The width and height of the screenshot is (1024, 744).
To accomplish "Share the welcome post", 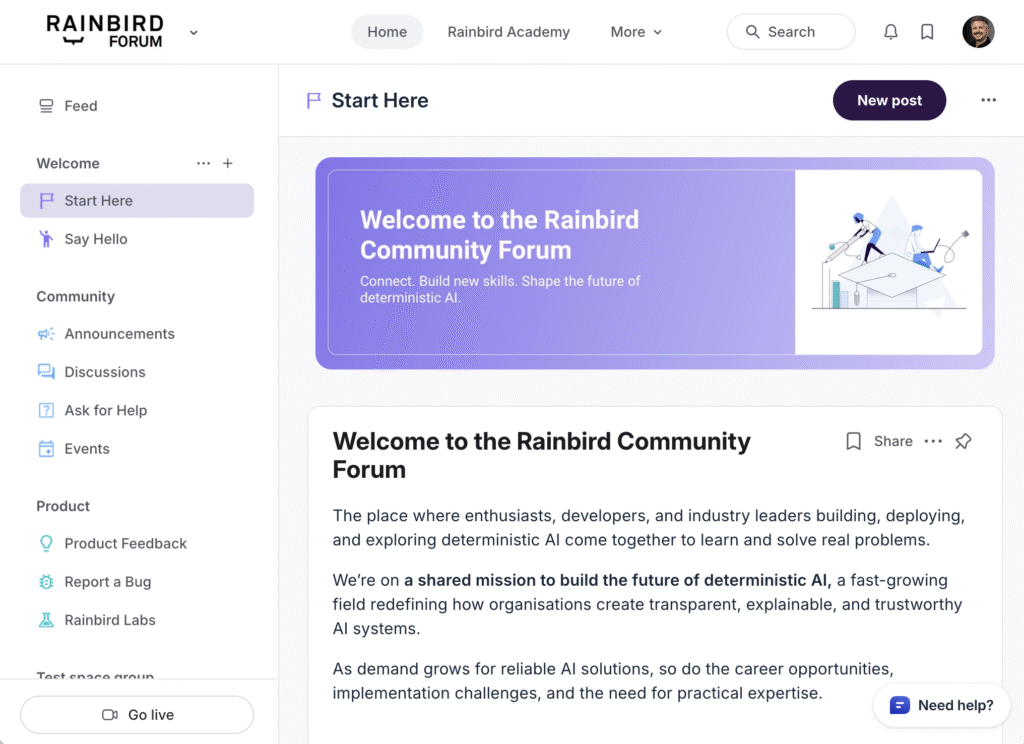I will click(893, 442).
